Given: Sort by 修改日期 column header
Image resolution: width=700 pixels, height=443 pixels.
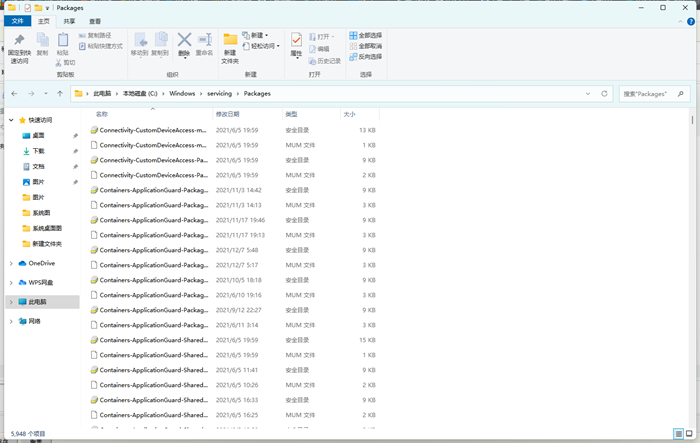Looking at the screenshot, I should (x=228, y=114).
